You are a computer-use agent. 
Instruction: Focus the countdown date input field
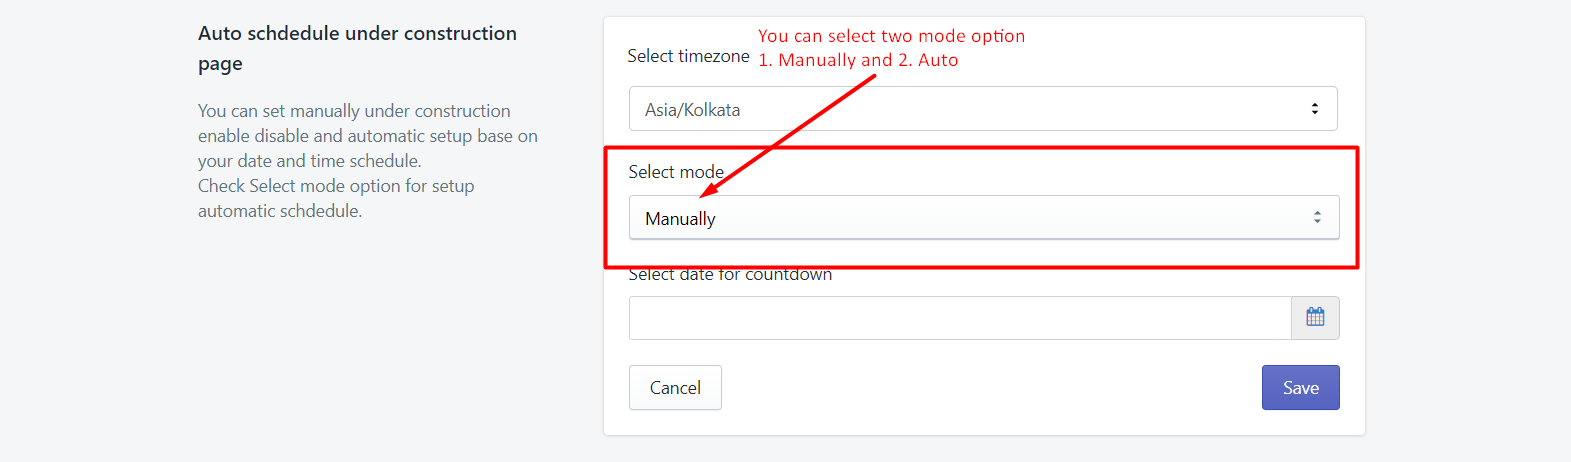[x=960, y=317]
